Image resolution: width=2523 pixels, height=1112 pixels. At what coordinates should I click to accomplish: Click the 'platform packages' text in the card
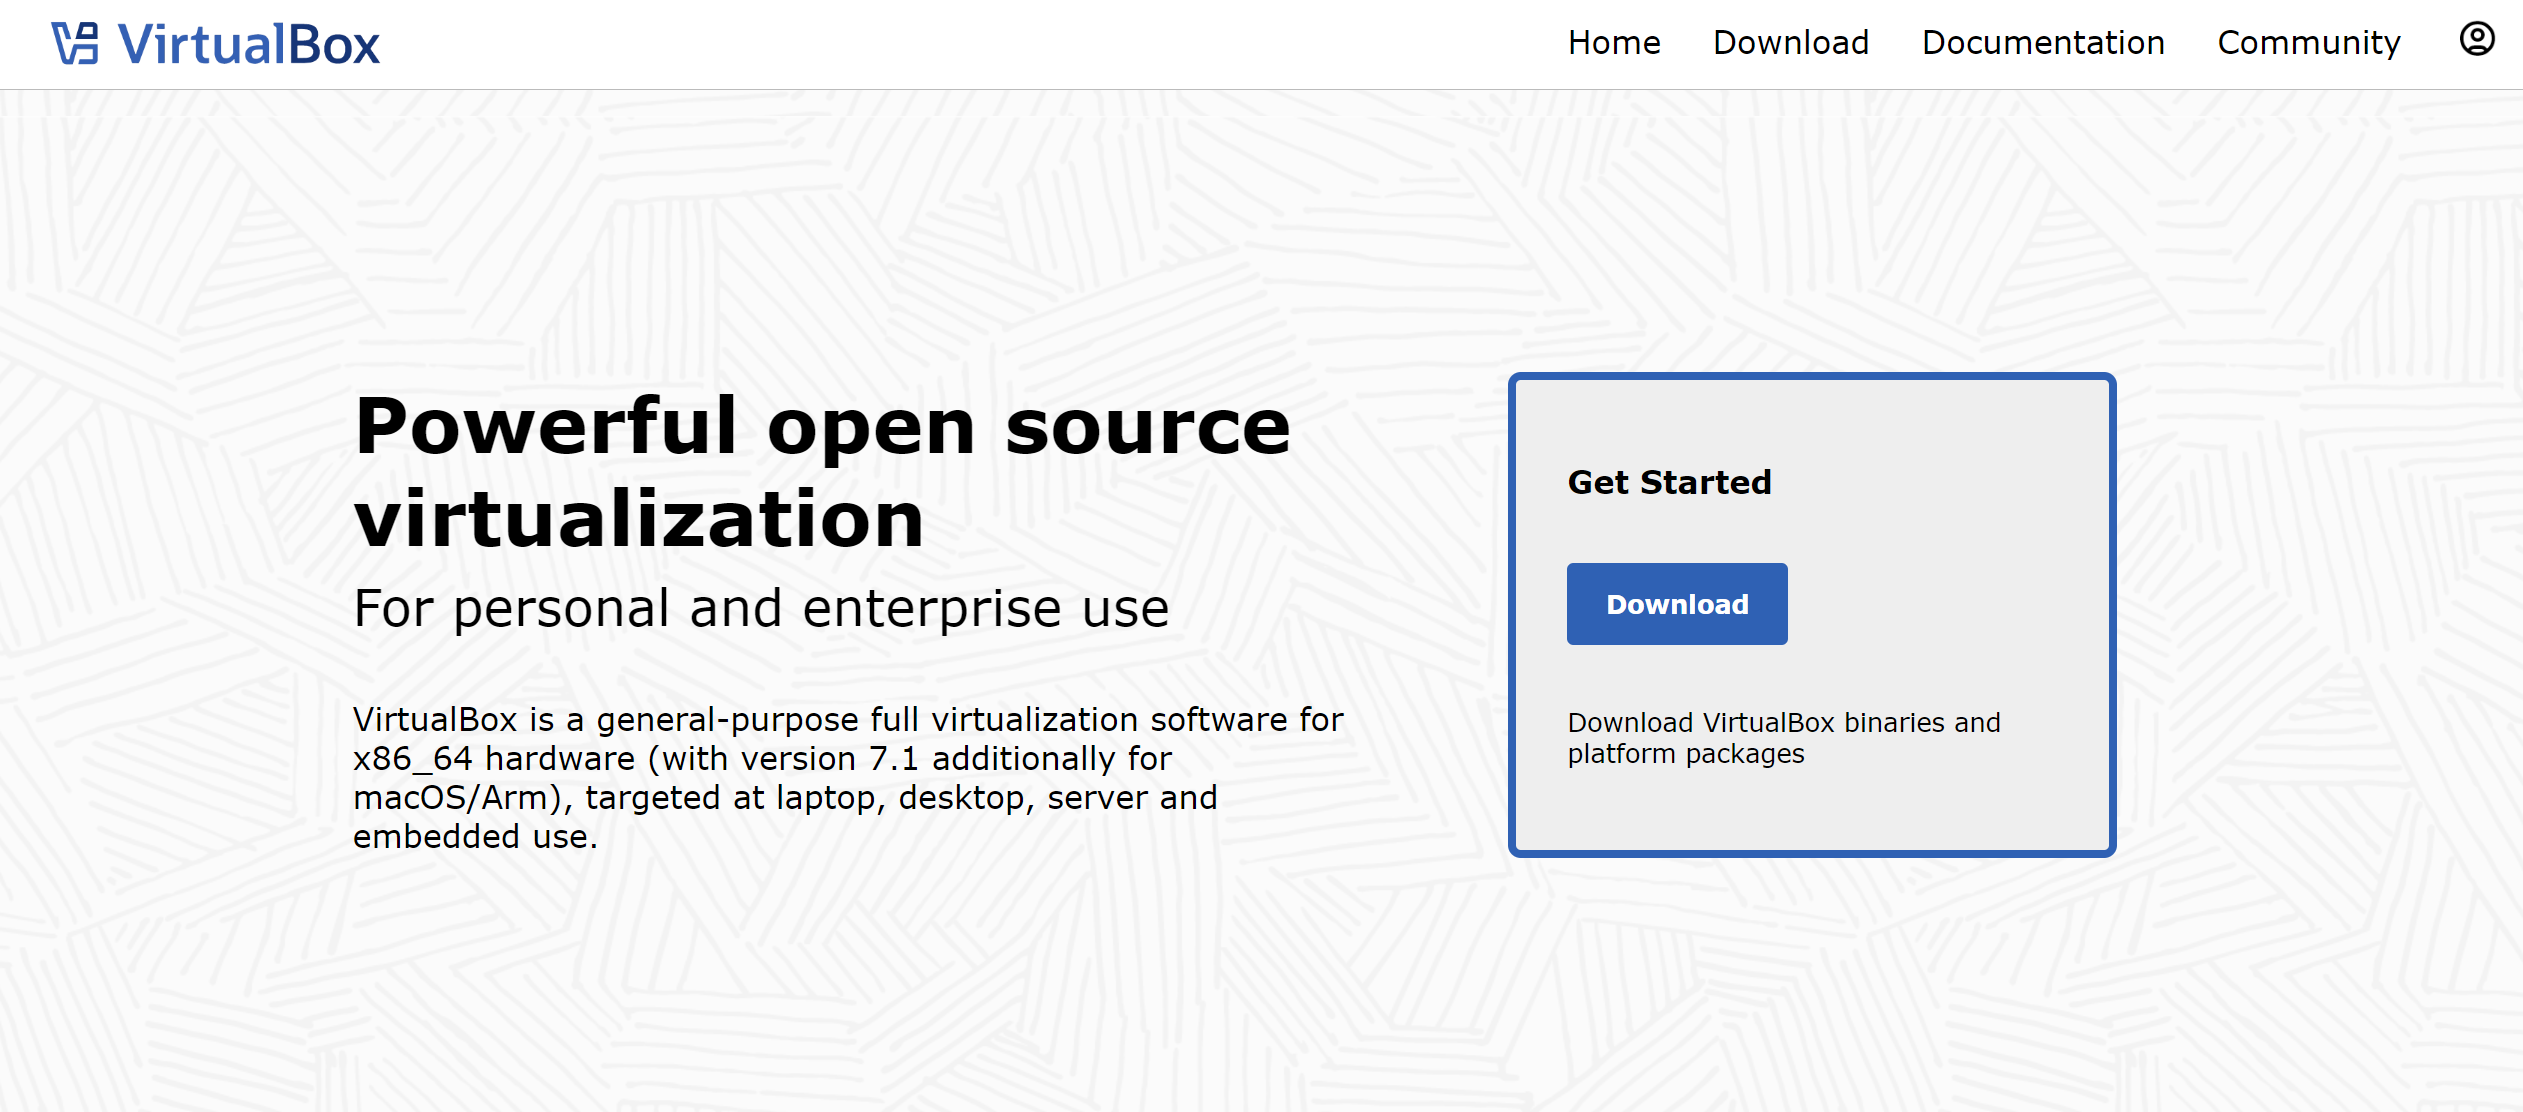(1685, 754)
